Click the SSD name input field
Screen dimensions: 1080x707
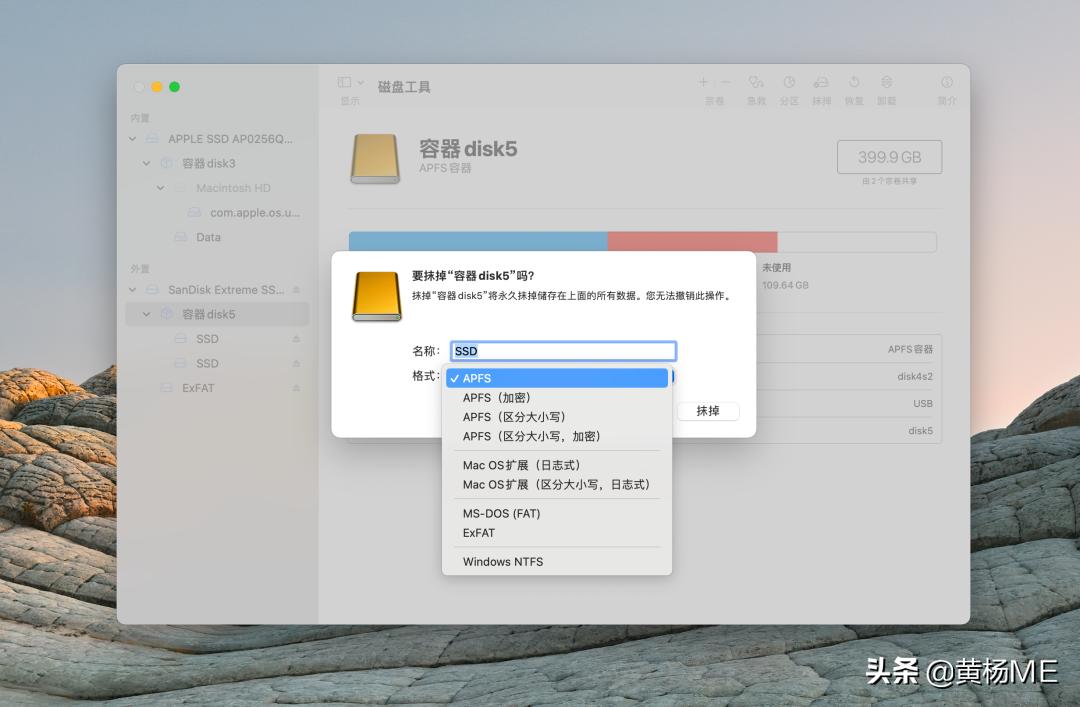tap(563, 350)
